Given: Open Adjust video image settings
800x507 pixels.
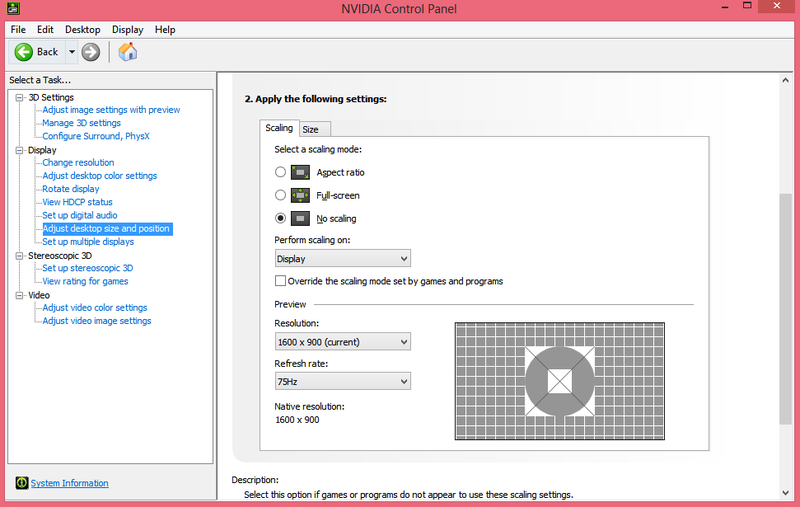Looking at the screenshot, I should point(97,321).
